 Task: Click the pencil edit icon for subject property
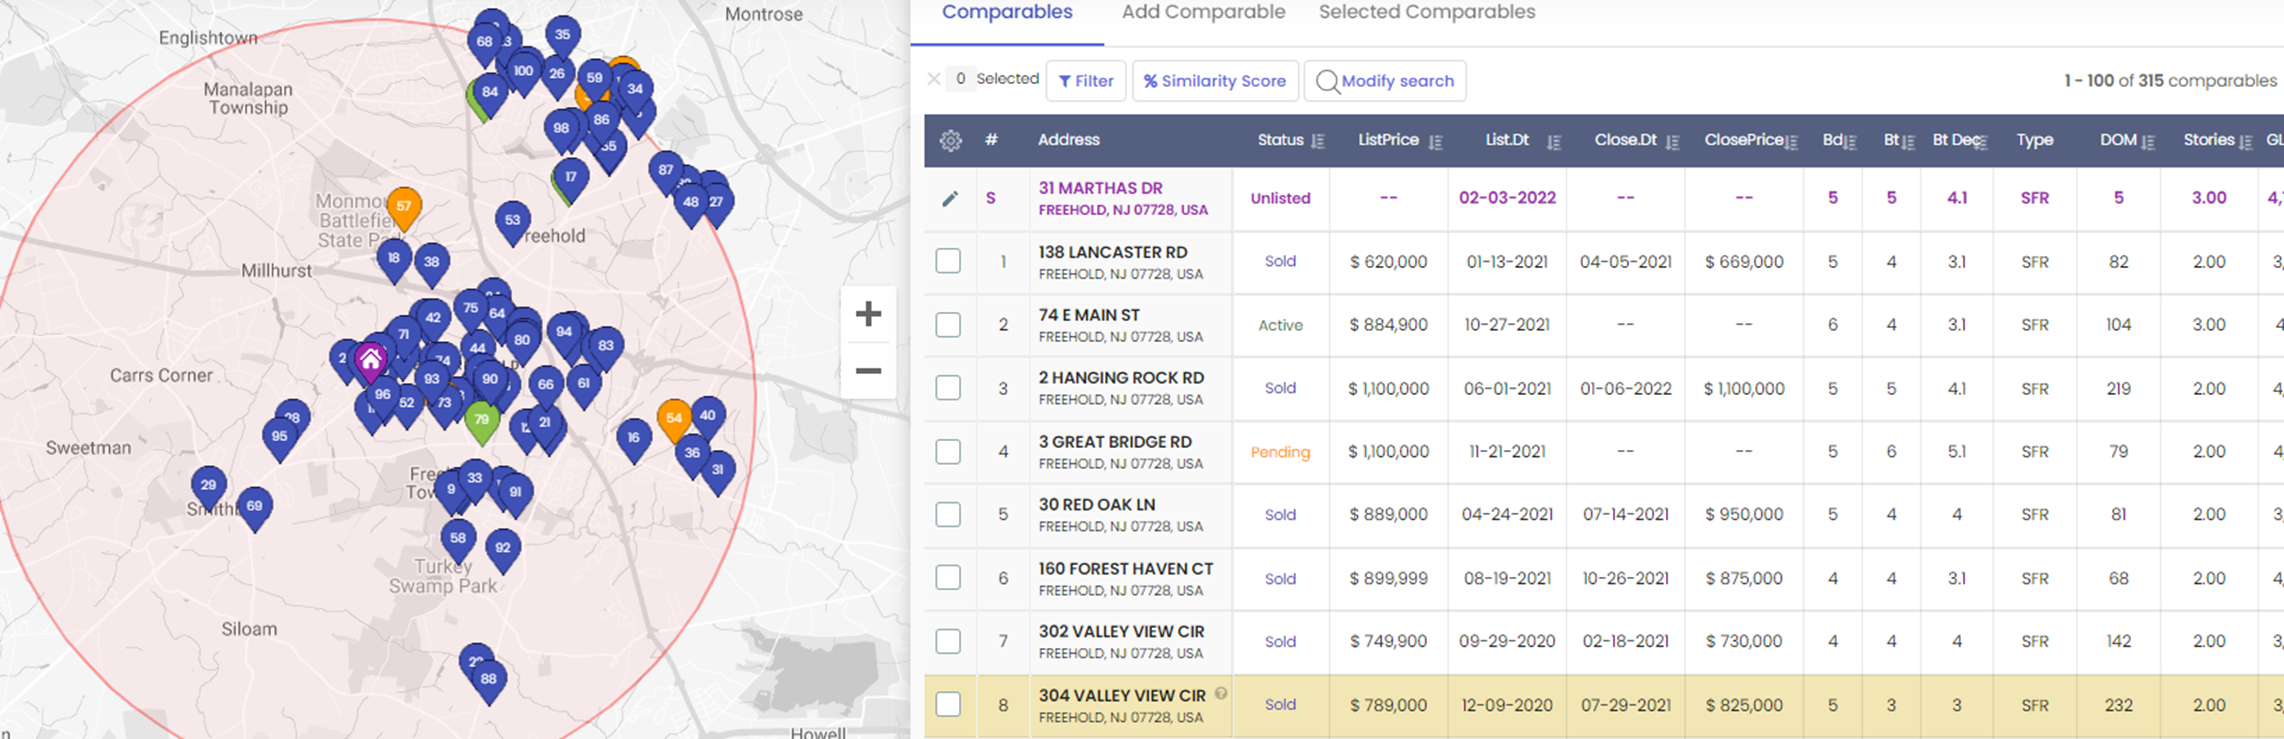click(950, 198)
